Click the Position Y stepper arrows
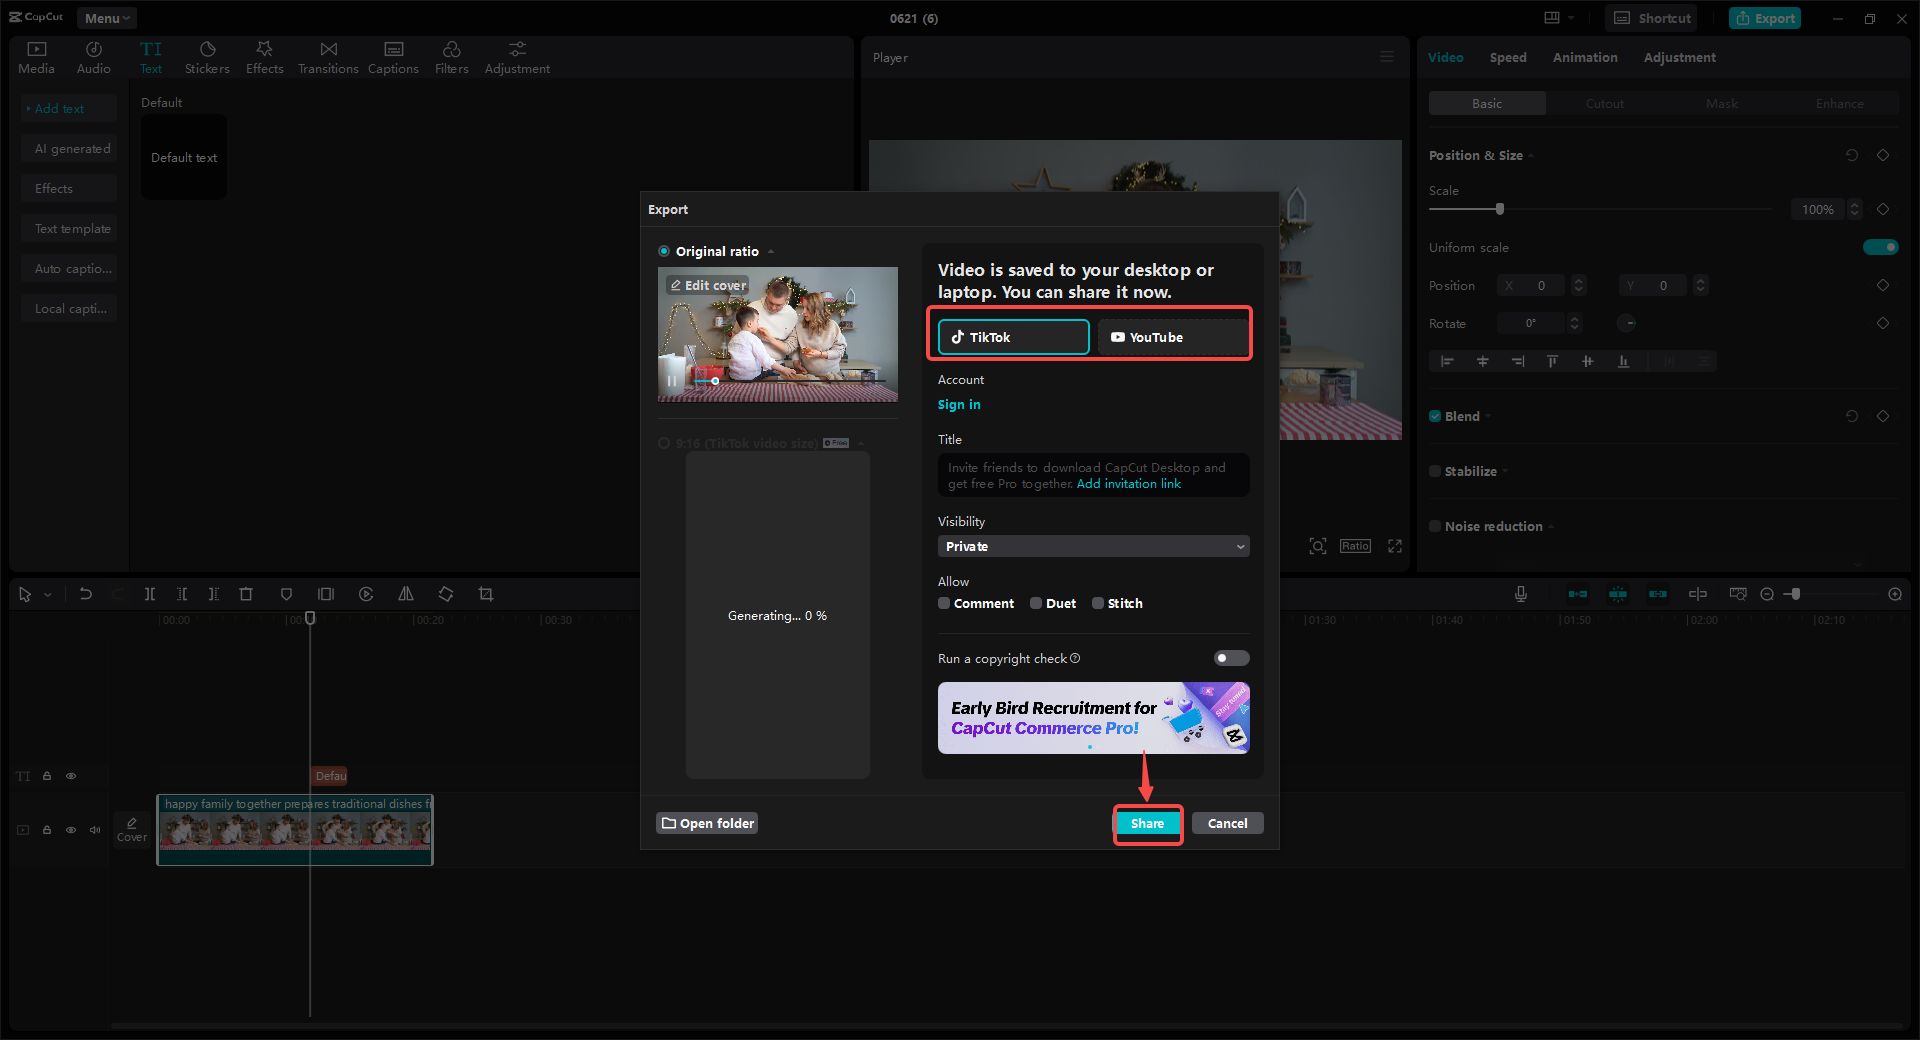The width and height of the screenshot is (1920, 1040). click(x=1701, y=285)
